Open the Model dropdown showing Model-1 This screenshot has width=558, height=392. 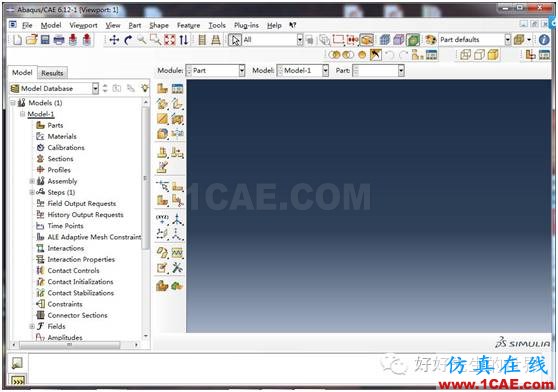[x=303, y=70]
